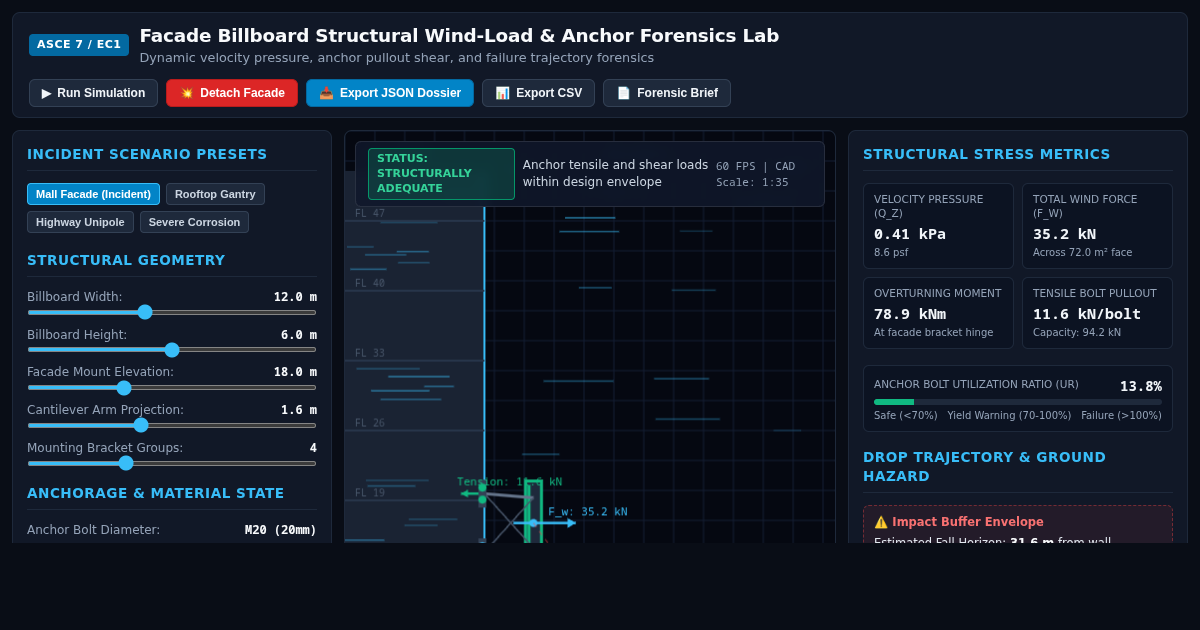The height and width of the screenshot is (630, 1200).
Task: Click the Billboard Width 12.0 m value
Action: point(295,297)
